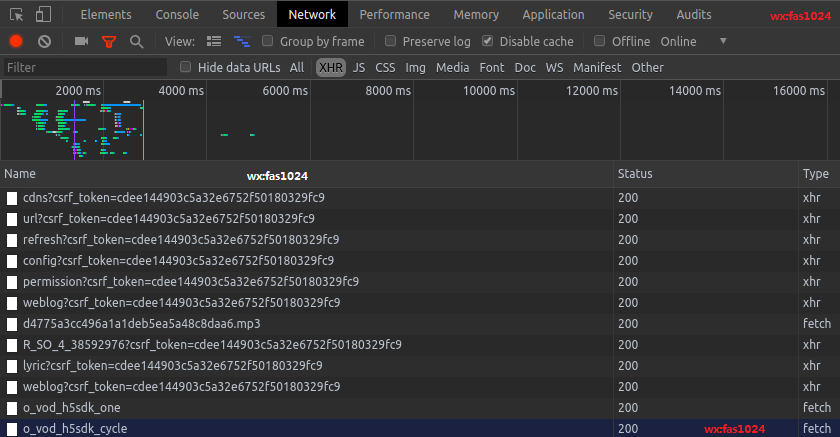The width and height of the screenshot is (840, 437).
Task: Clear the network log
Action: click(44, 41)
